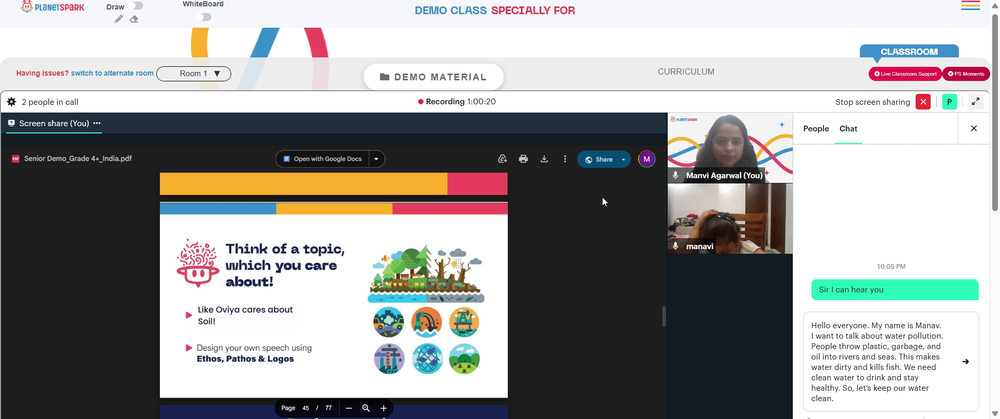Click the Demo Material button
The image size is (1000, 419).
[434, 77]
